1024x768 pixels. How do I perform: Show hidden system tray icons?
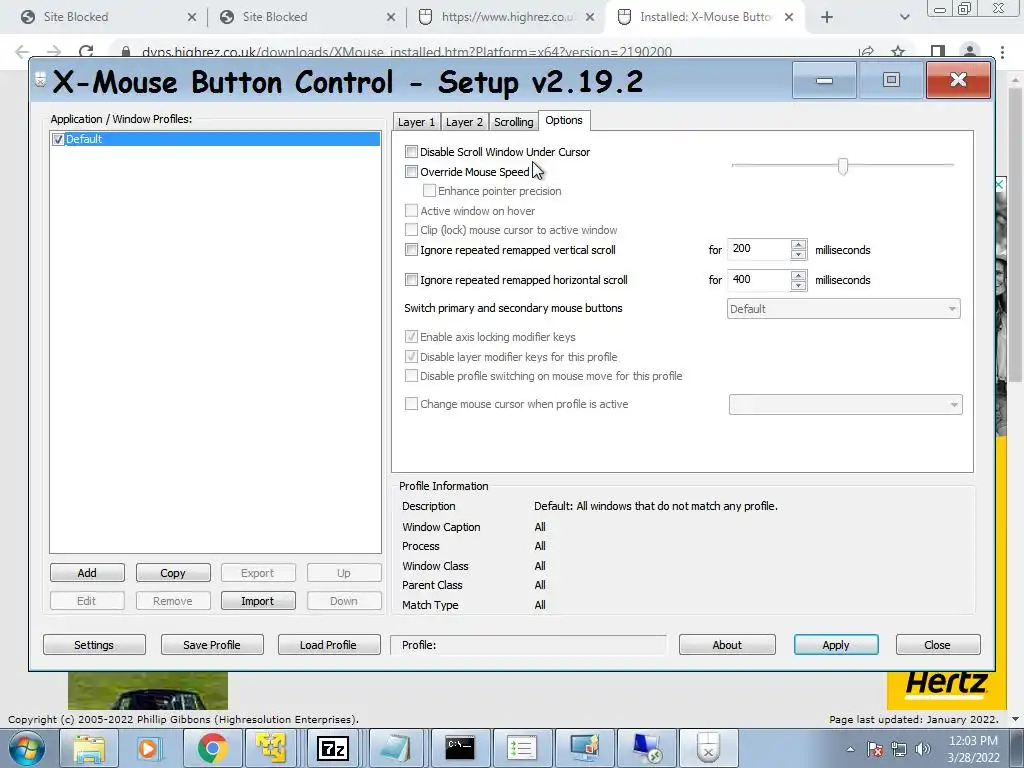coord(850,750)
